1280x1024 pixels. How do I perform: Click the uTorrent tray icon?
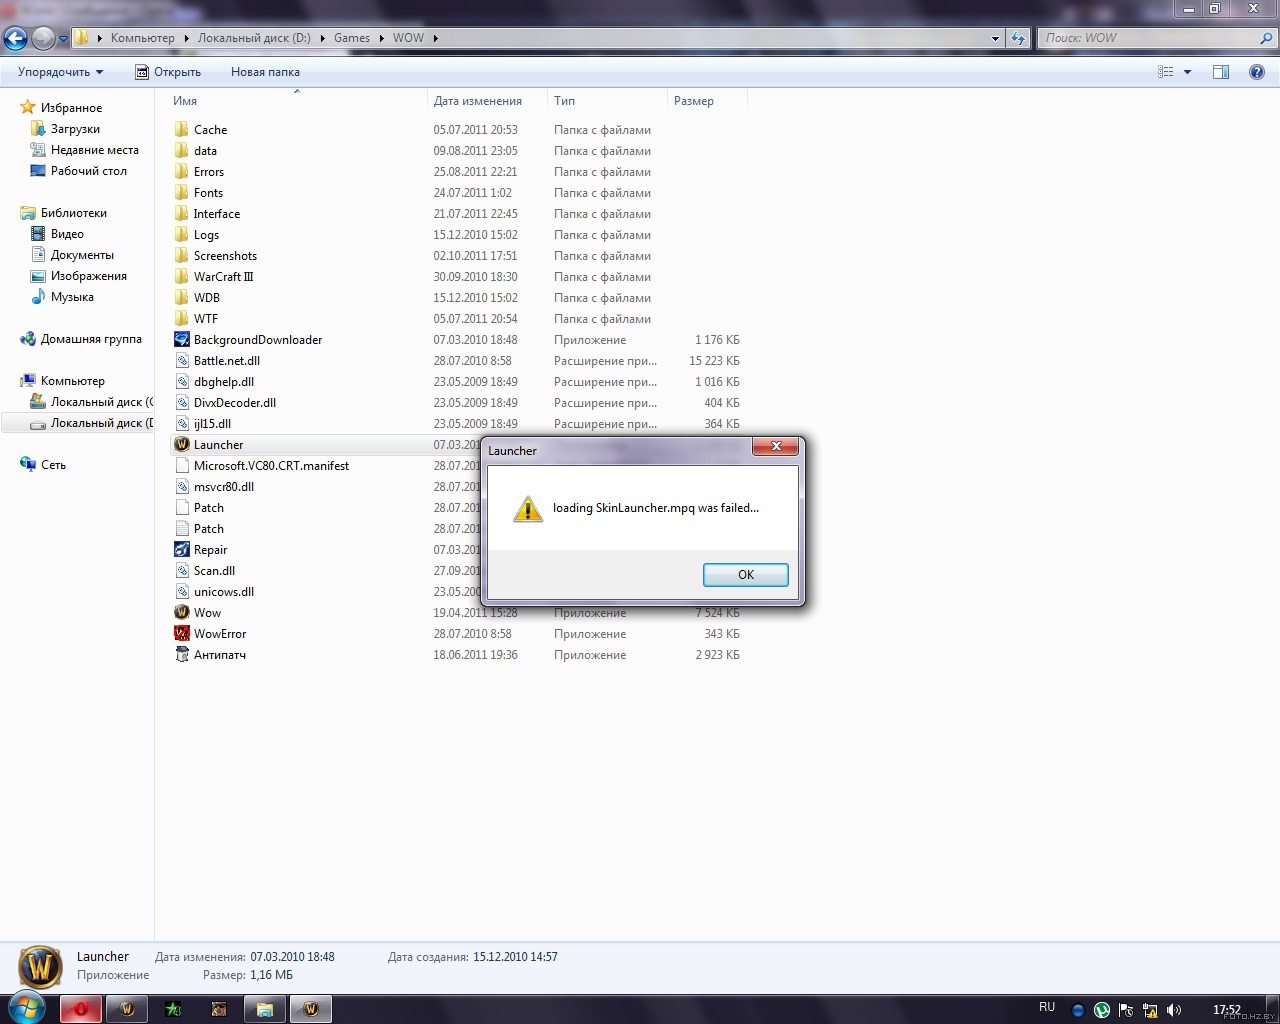pyautogui.click(x=1102, y=1010)
